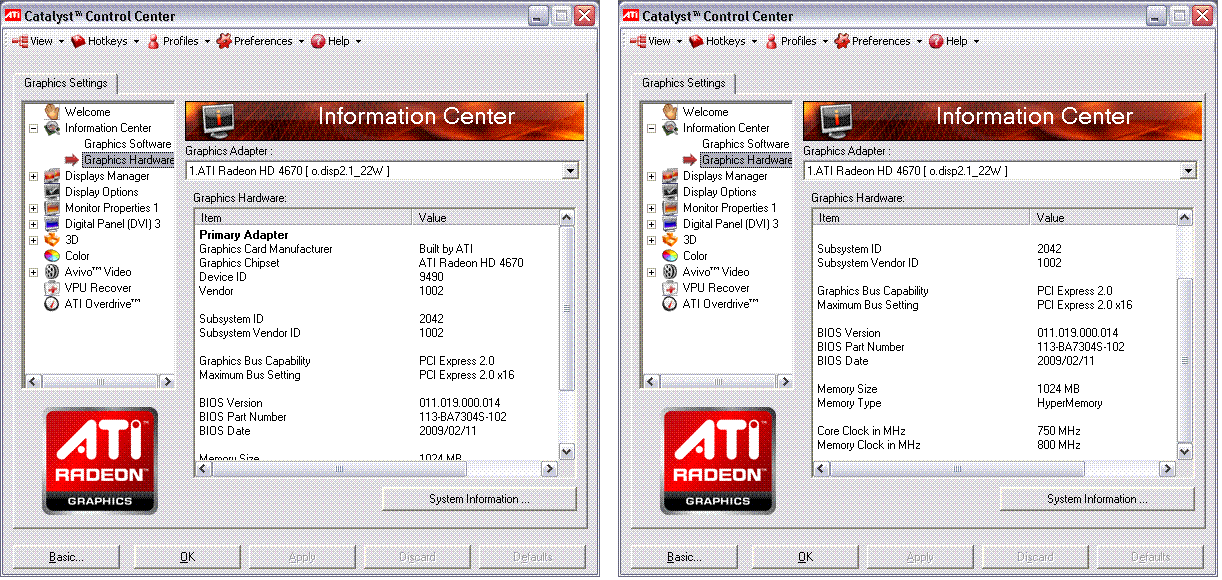Open Hotkeys menu in left window
This screenshot has width=1222, height=580.
(x=106, y=41)
